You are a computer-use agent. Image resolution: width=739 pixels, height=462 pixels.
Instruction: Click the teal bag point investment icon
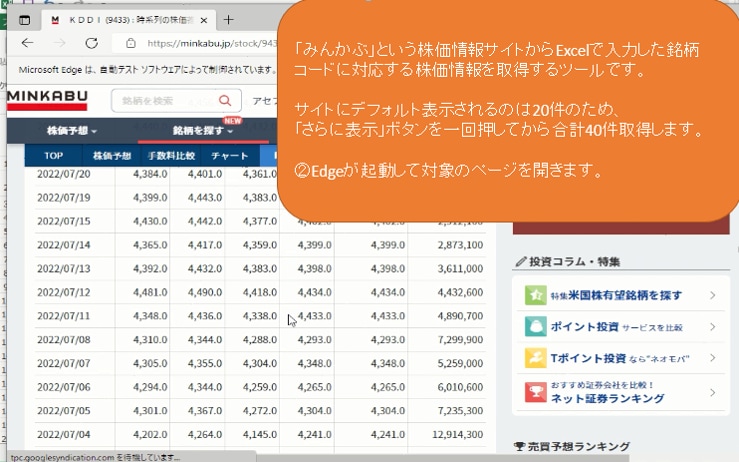click(535, 327)
